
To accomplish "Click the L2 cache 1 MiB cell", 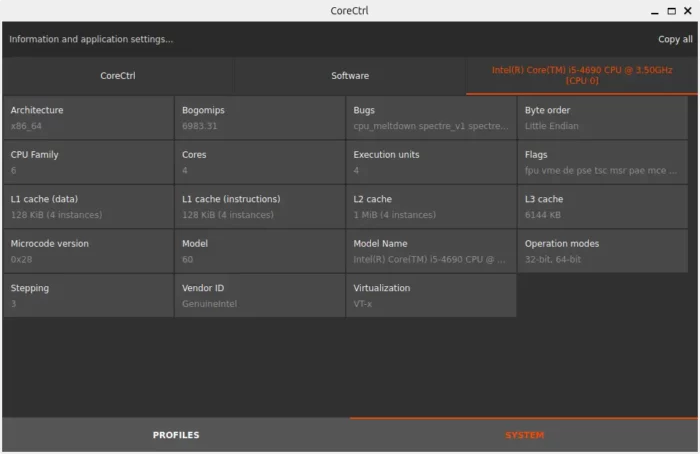I will pyautogui.click(x=431, y=207).
